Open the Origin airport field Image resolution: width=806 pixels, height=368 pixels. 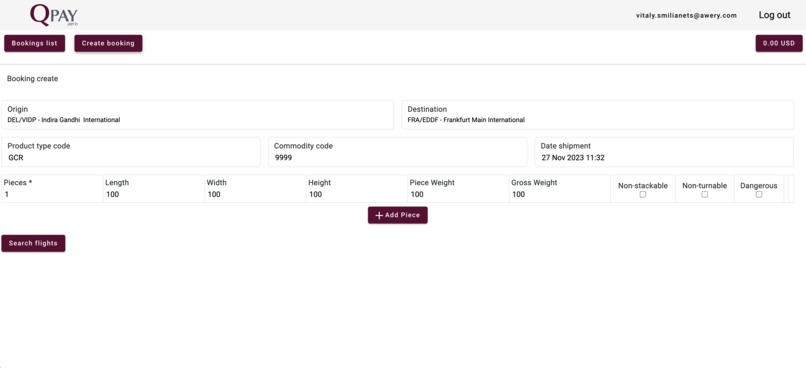(197, 115)
